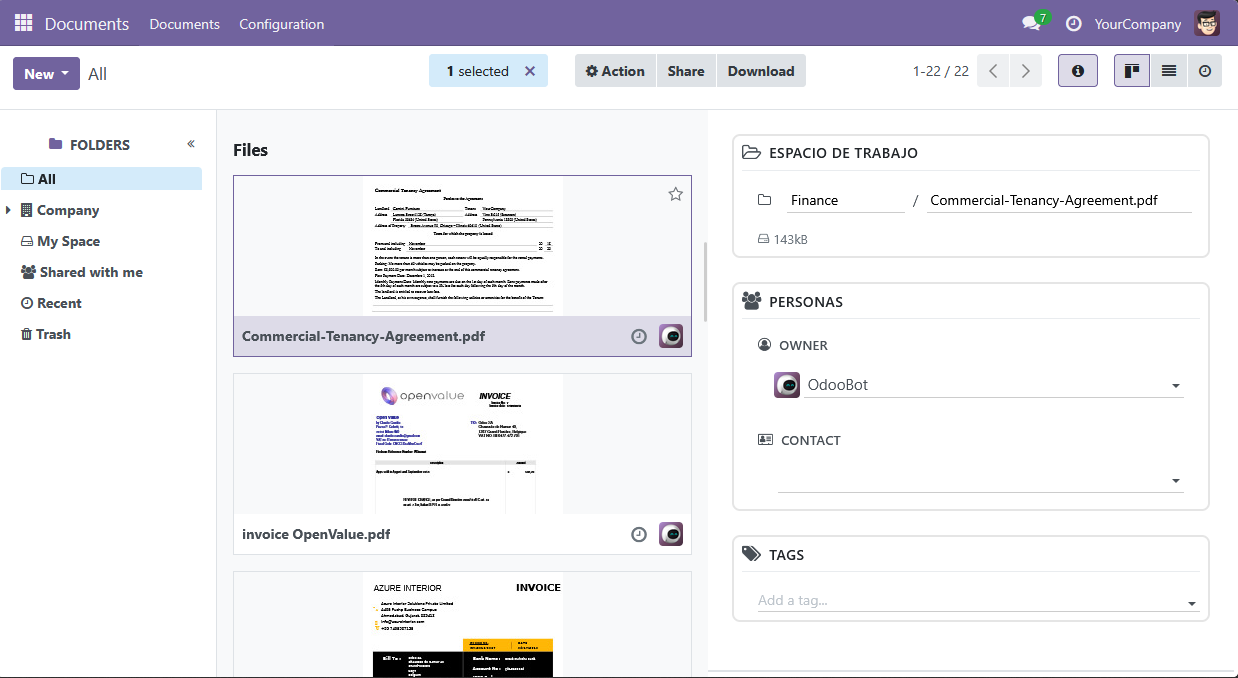1238x678 pixels.
Task: Switch to activity view
Action: click(x=1204, y=71)
